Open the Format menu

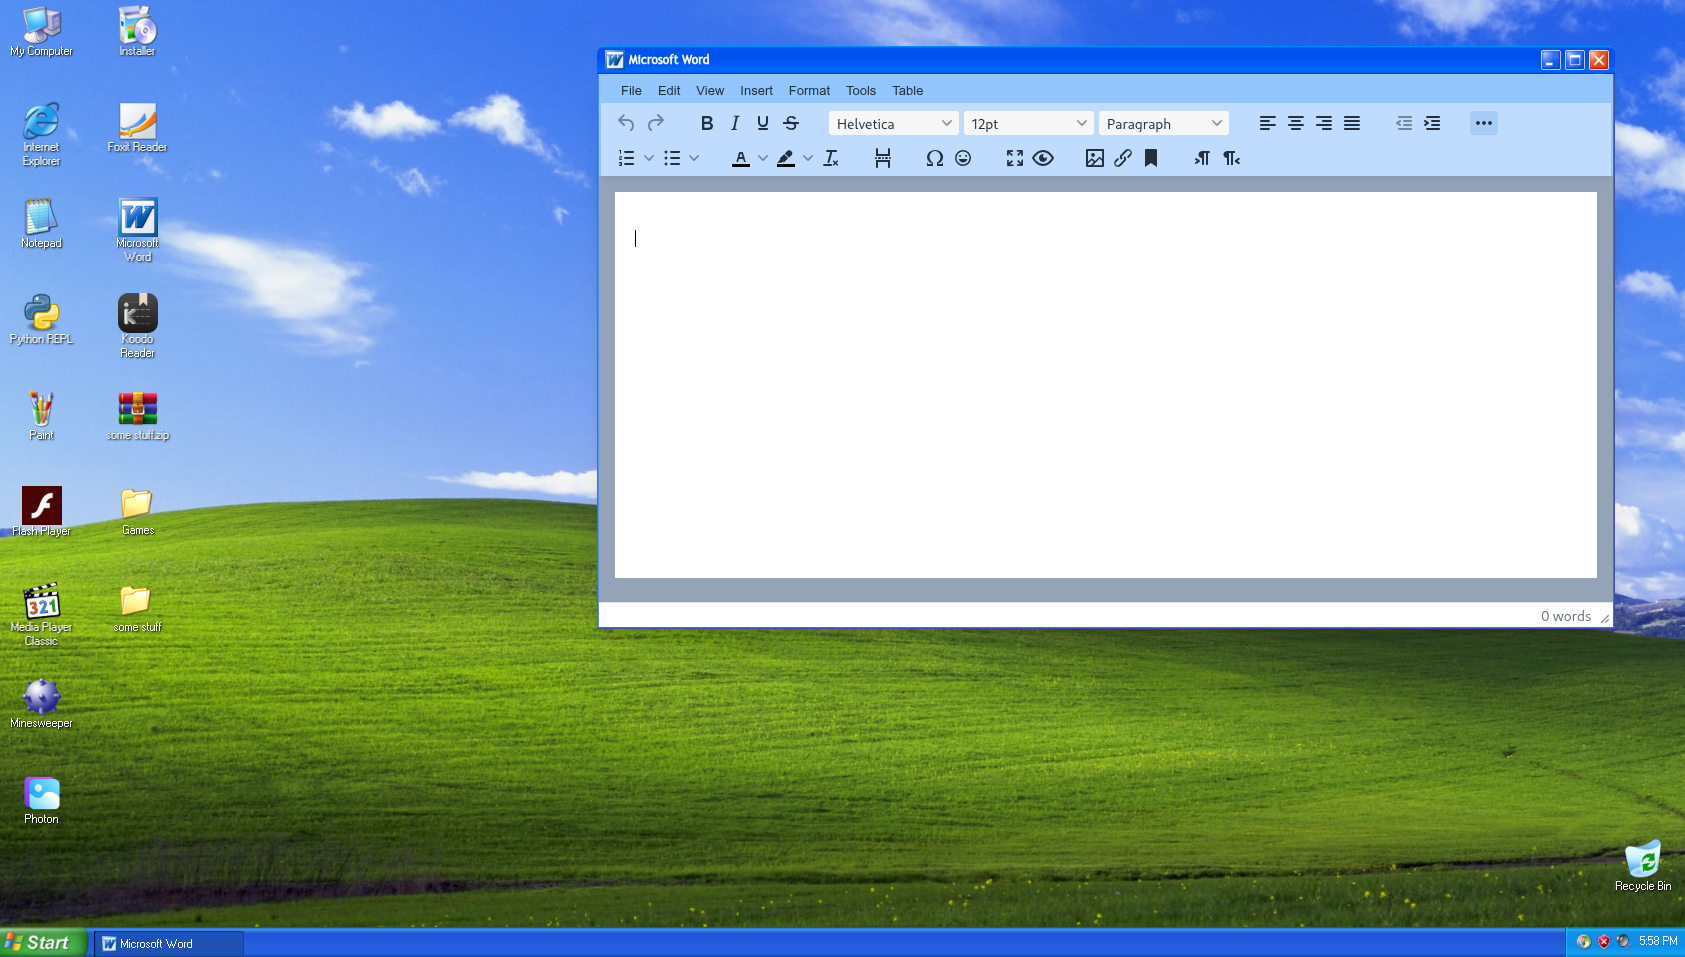point(809,90)
